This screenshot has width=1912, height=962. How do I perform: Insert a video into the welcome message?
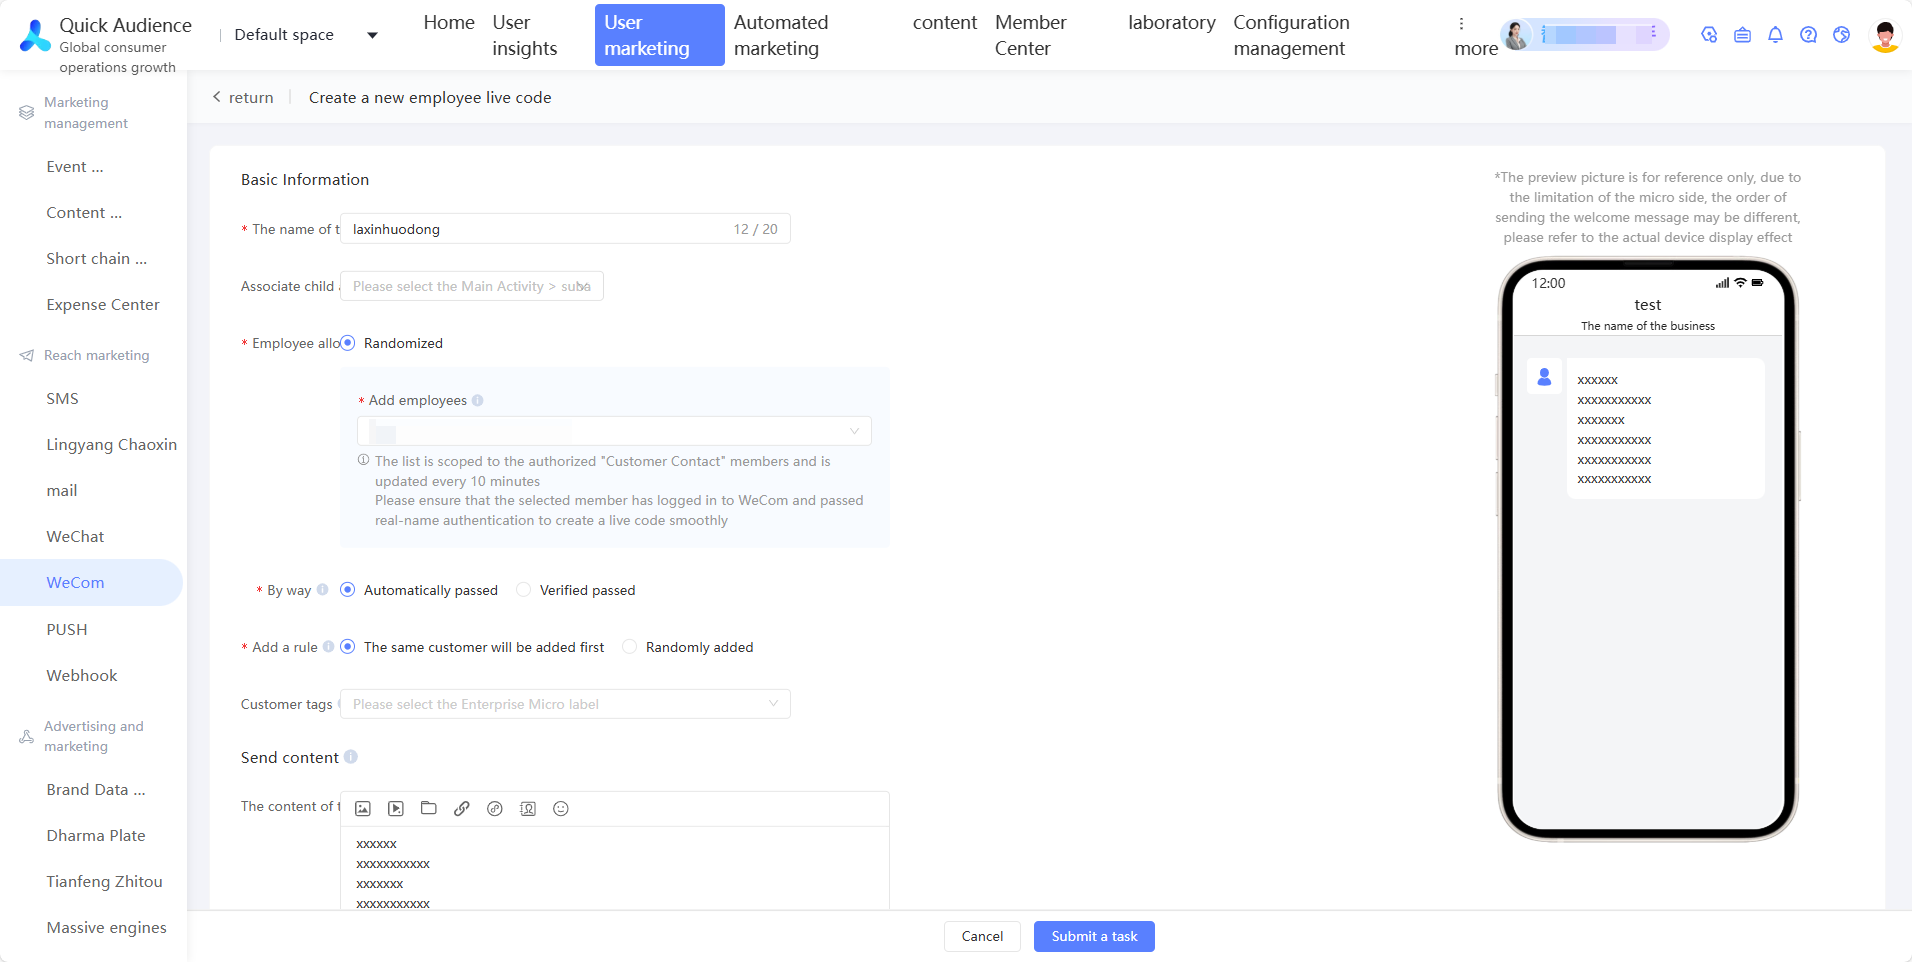[x=396, y=809]
